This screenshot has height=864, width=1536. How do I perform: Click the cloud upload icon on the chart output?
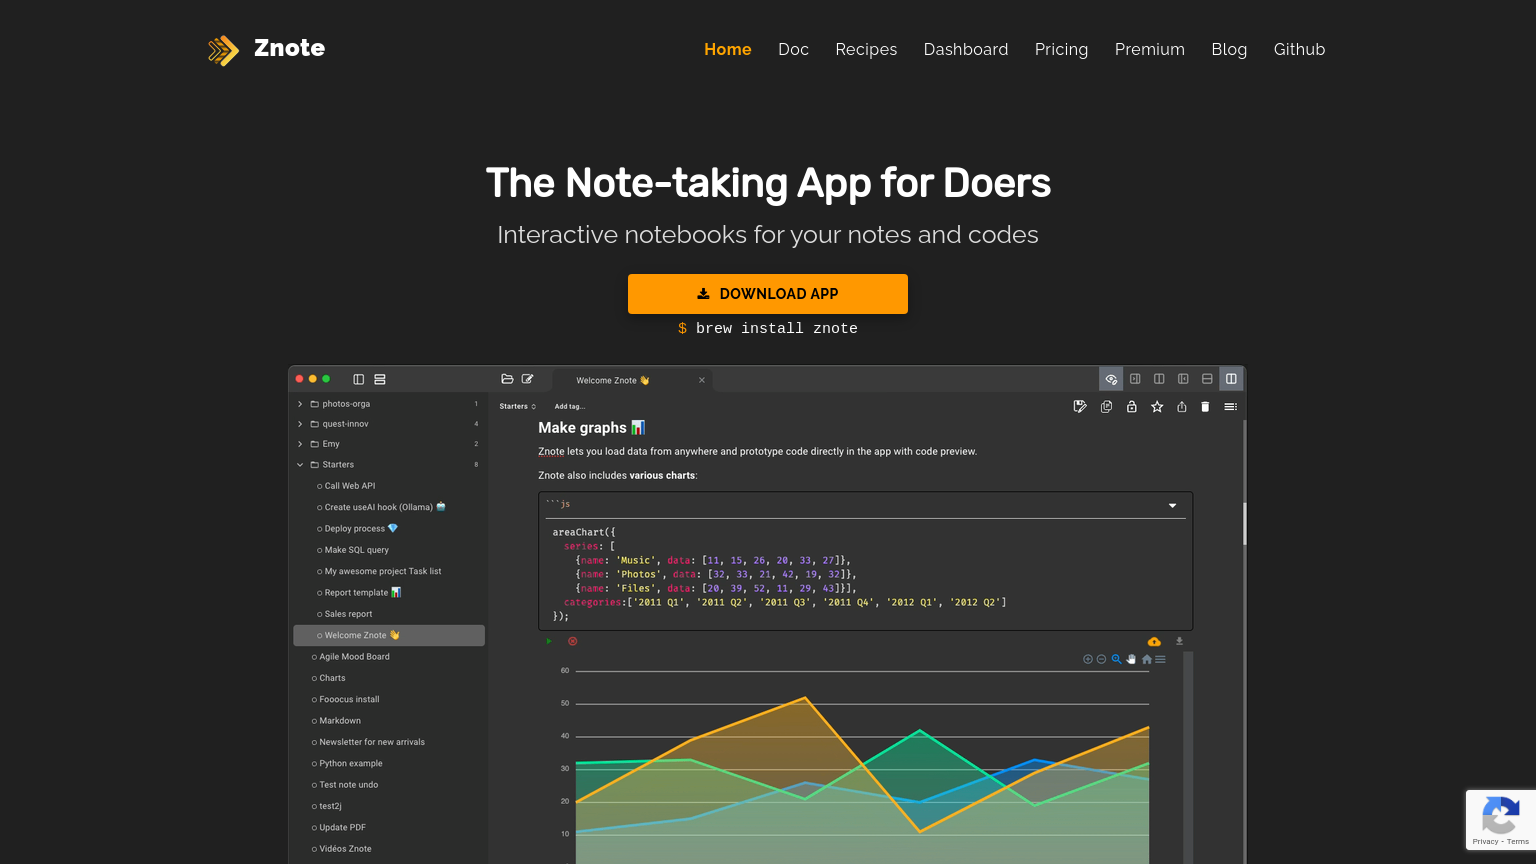pos(1154,641)
